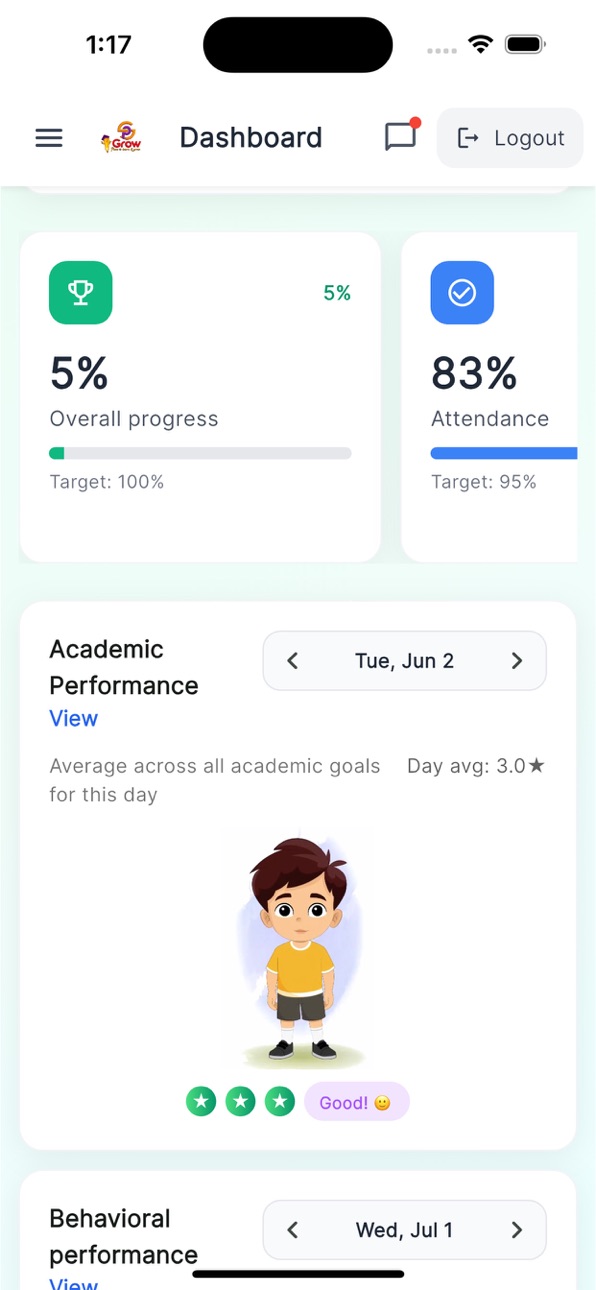
Task: Go to previous day before Tue, Jun 2
Action: (292, 661)
